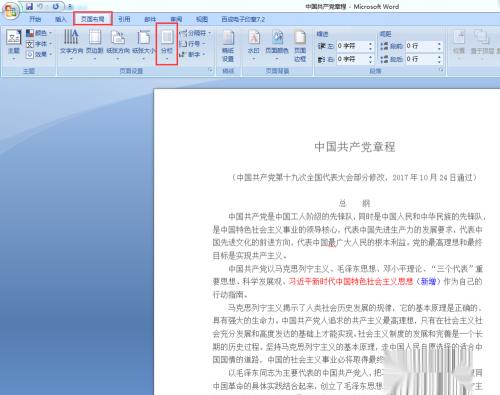The width and height of the screenshot is (500, 395).
Task: Click the 水印 (Watermark) icon
Action: (254, 37)
